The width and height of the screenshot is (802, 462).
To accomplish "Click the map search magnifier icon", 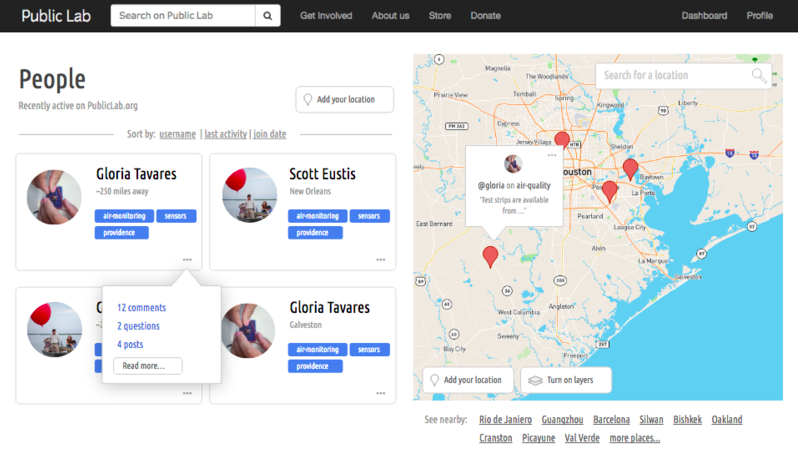I will pos(759,76).
